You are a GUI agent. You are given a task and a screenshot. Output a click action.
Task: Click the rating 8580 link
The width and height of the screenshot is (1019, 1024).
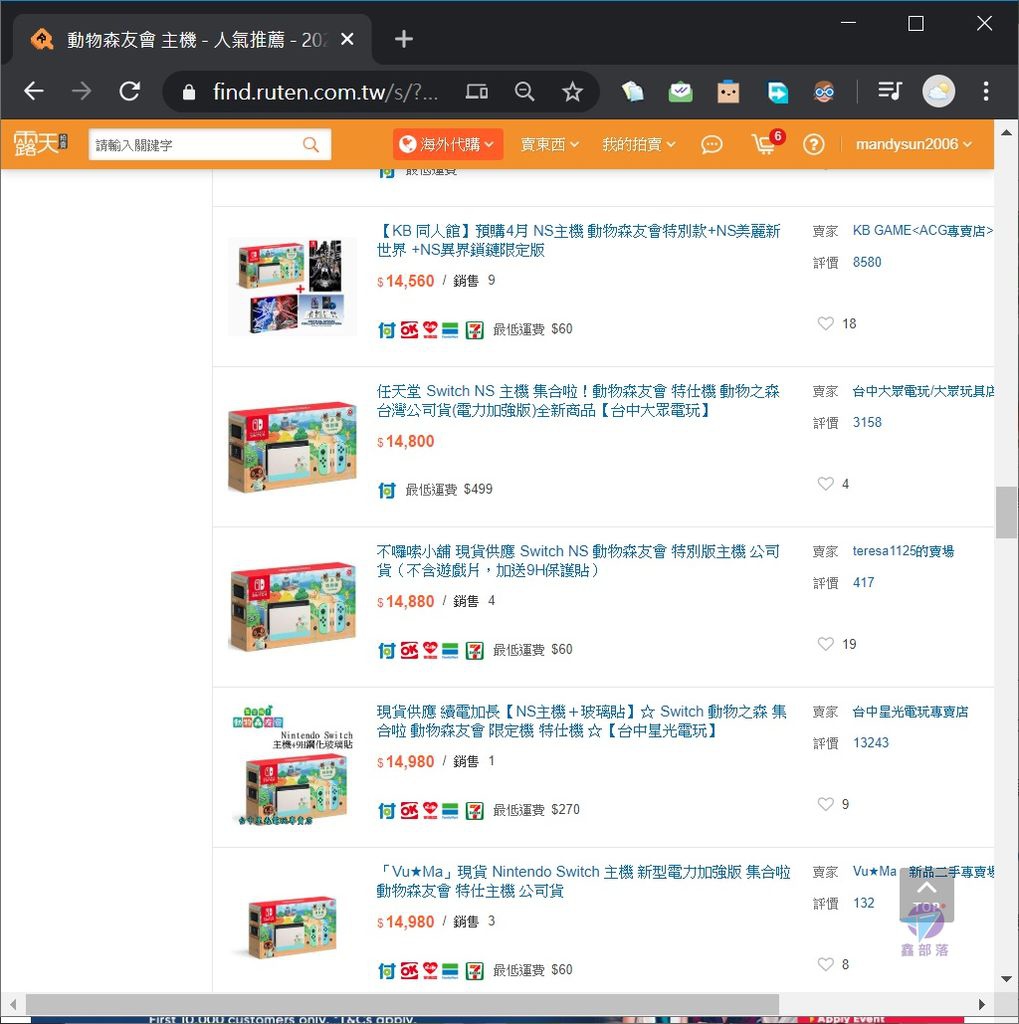pos(867,262)
